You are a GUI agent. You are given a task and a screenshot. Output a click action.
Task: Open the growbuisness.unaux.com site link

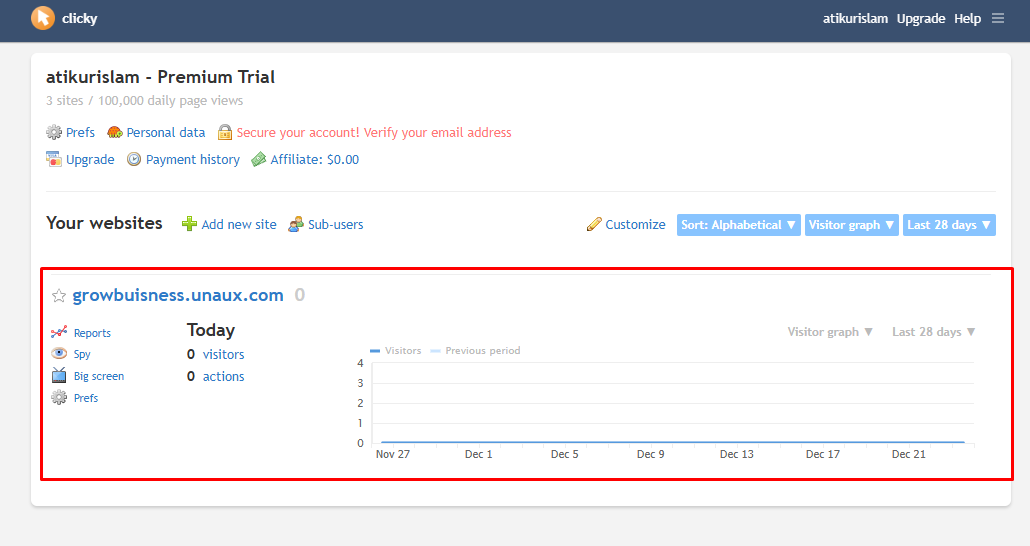tap(178, 295)
